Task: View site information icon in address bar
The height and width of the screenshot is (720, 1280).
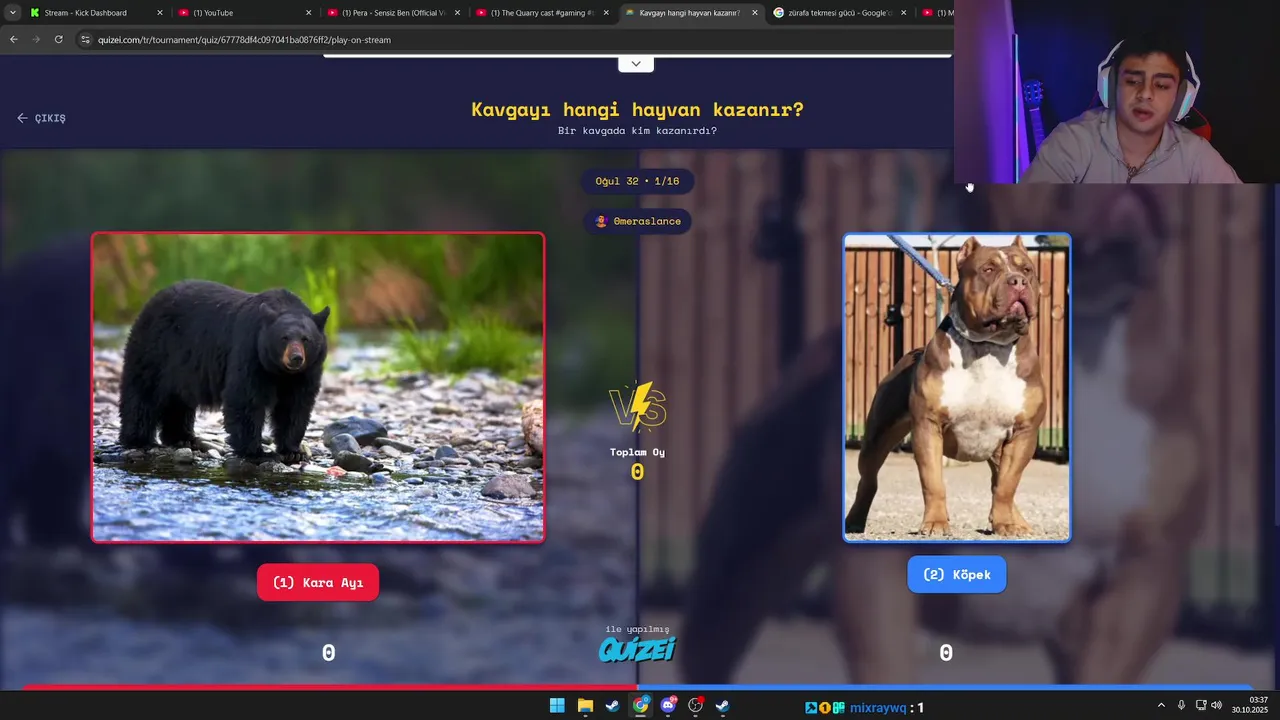Action: click(x=85, y=39)
